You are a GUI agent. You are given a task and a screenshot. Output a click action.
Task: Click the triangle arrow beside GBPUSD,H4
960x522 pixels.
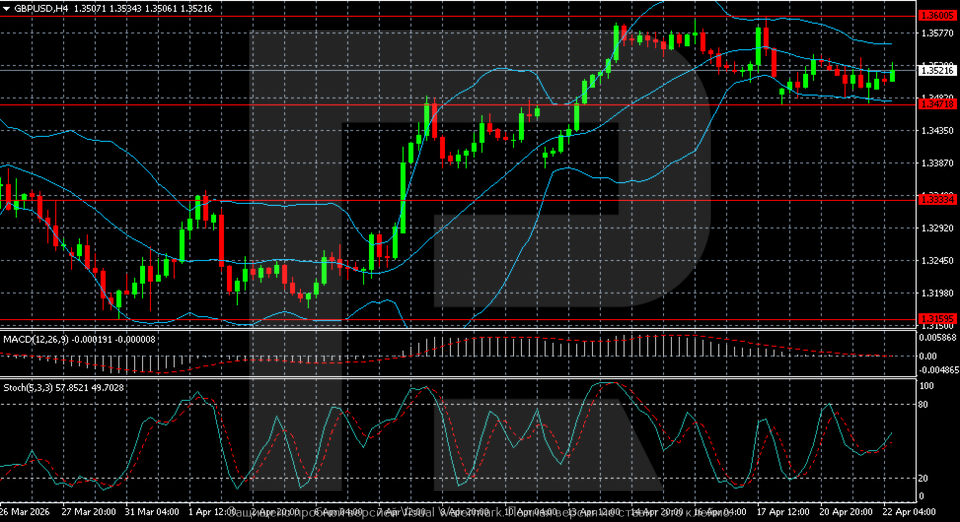pos(7,8)
